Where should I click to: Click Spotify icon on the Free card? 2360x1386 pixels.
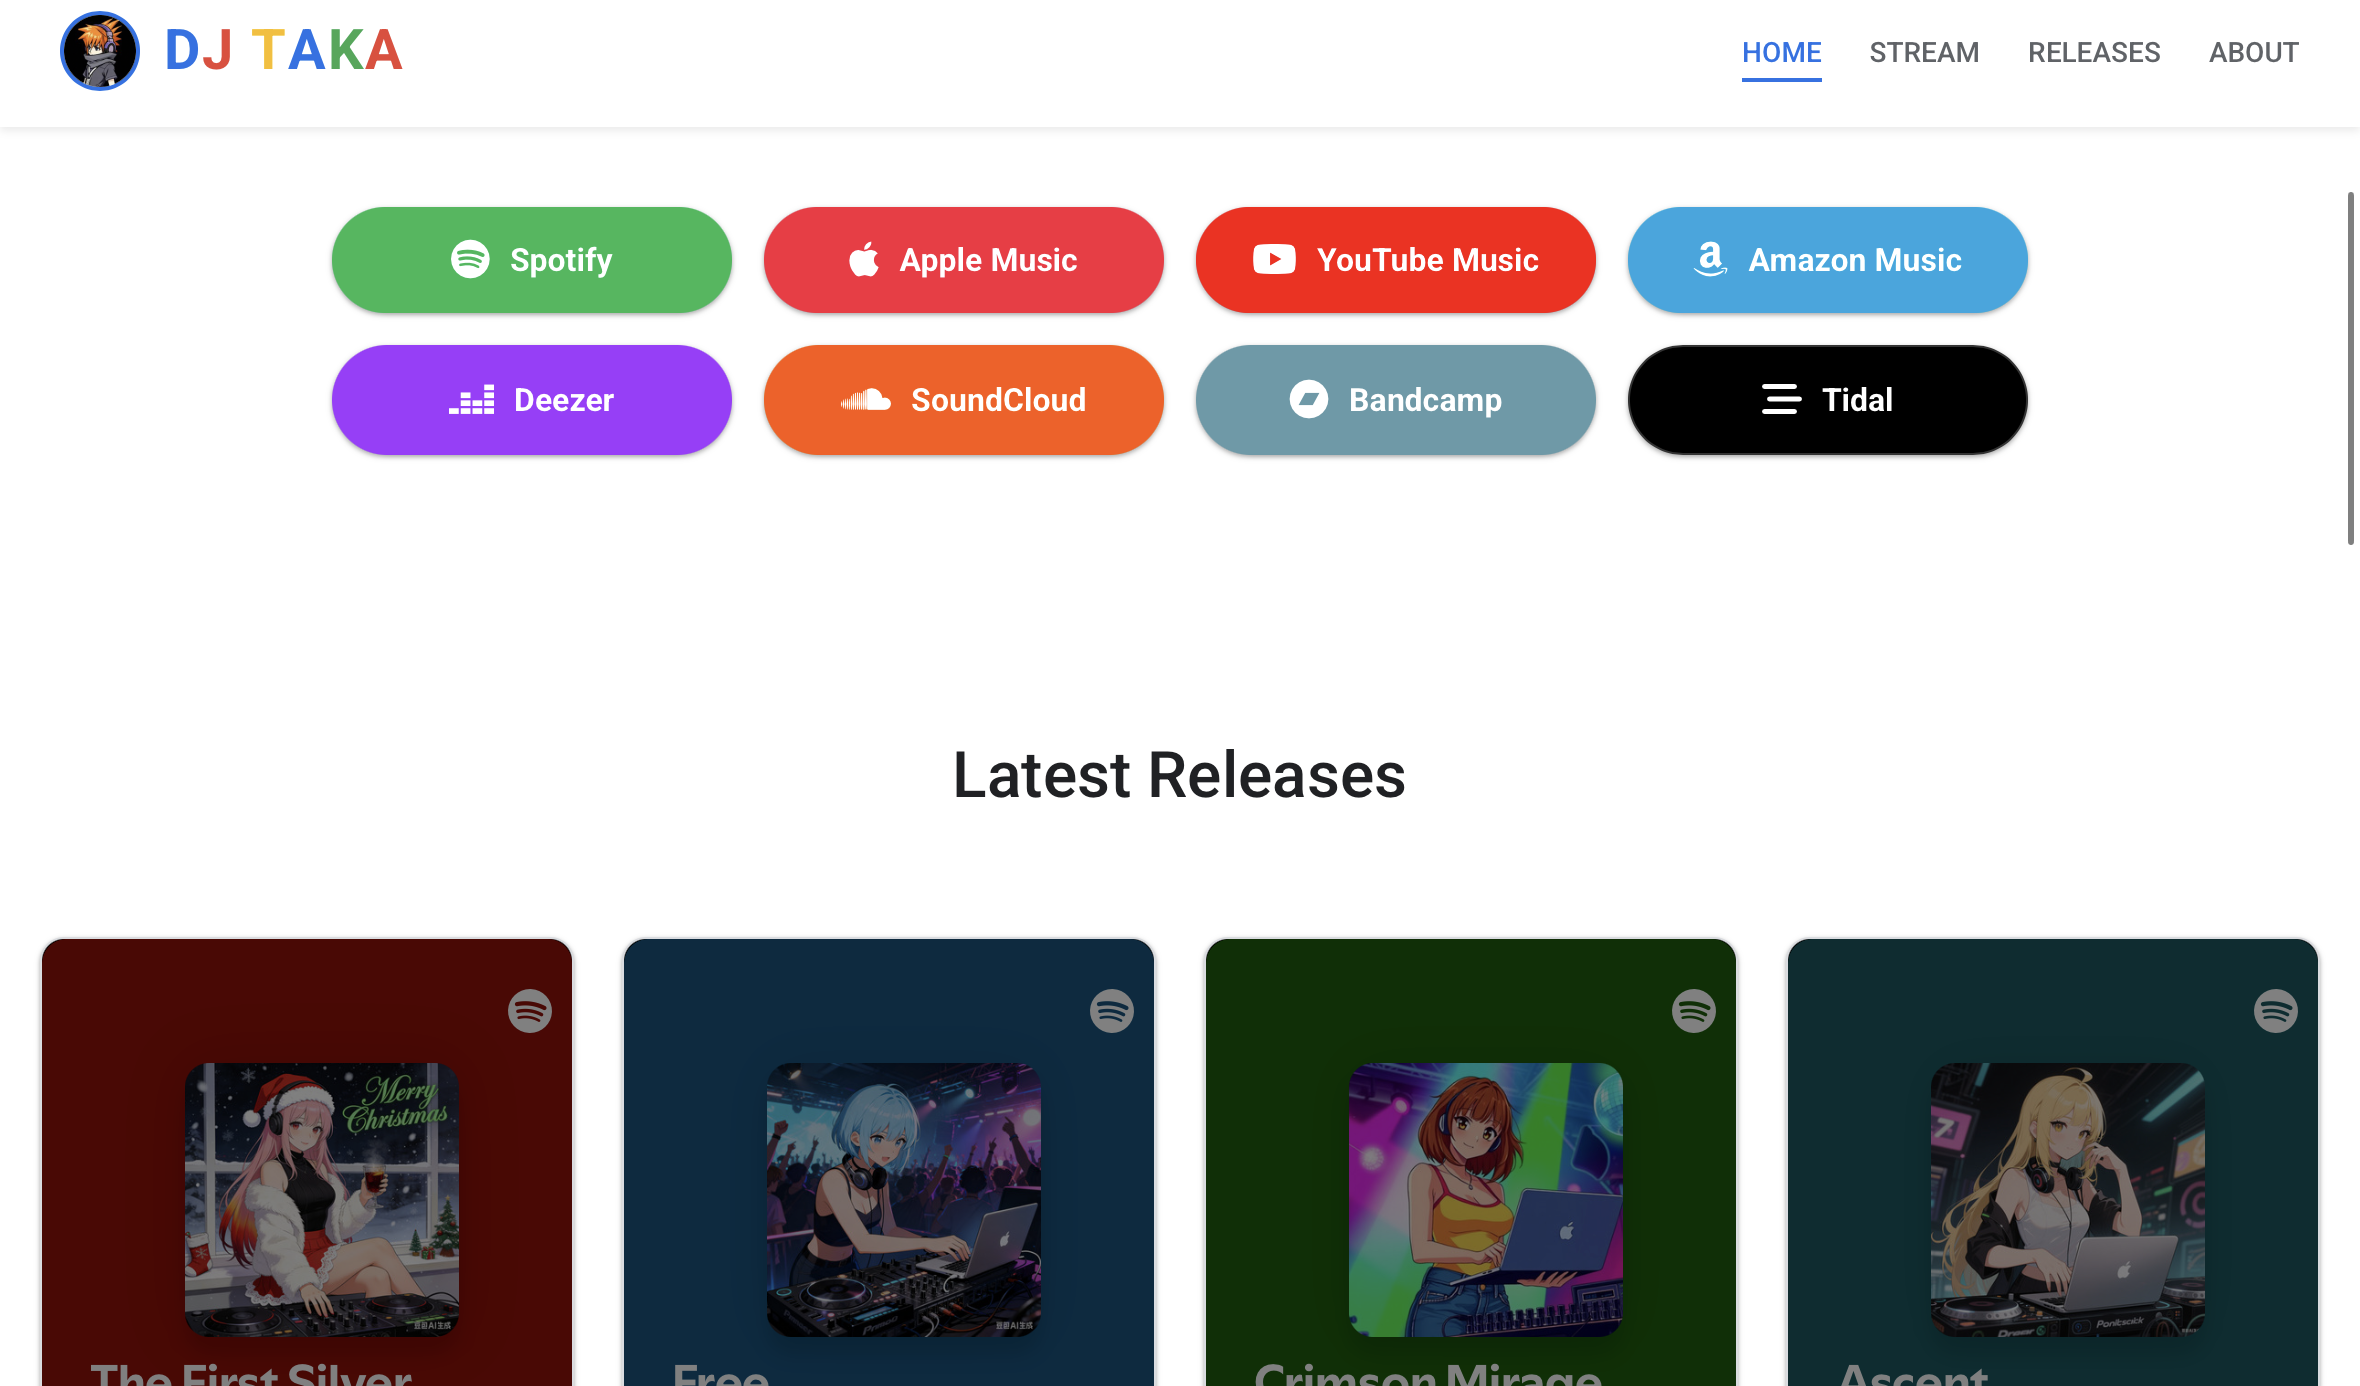pyautogui.click(x=1112, y=1011)
